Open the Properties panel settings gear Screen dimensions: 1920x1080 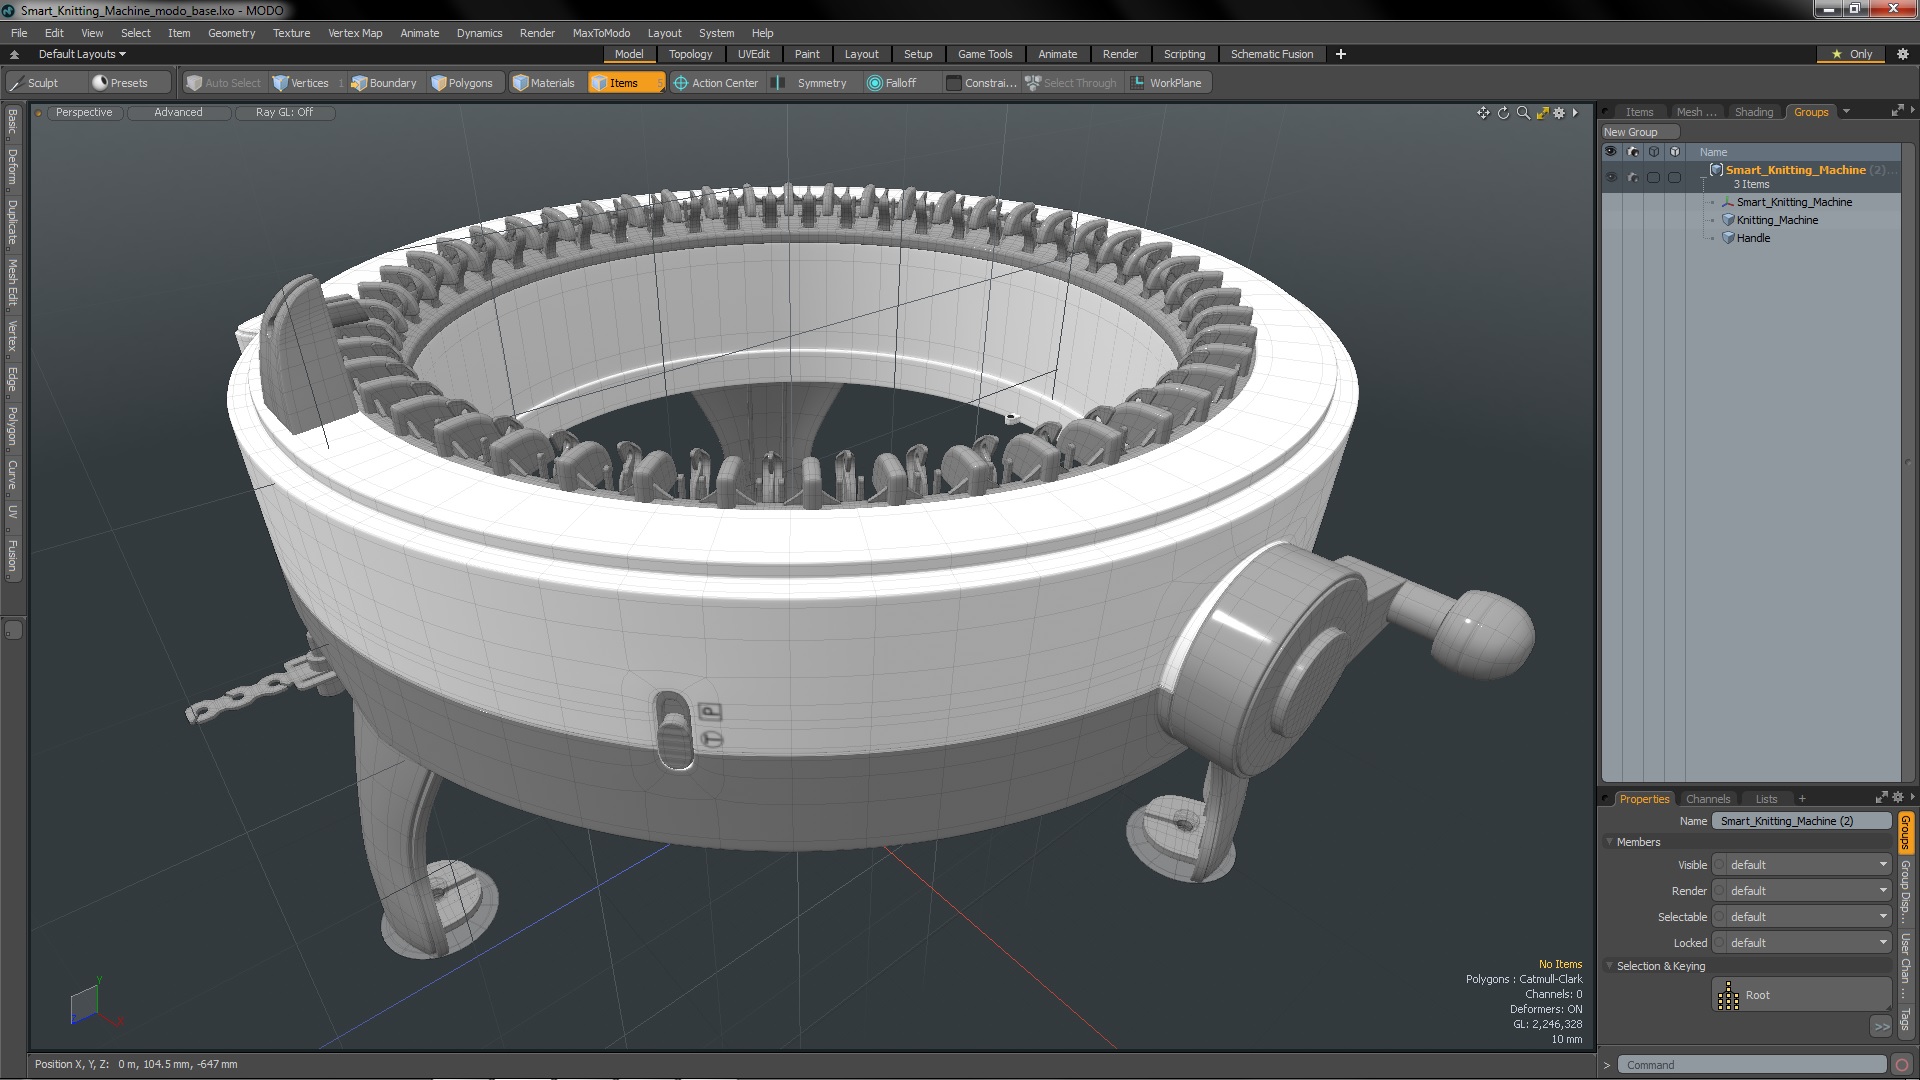(1898, 798)
